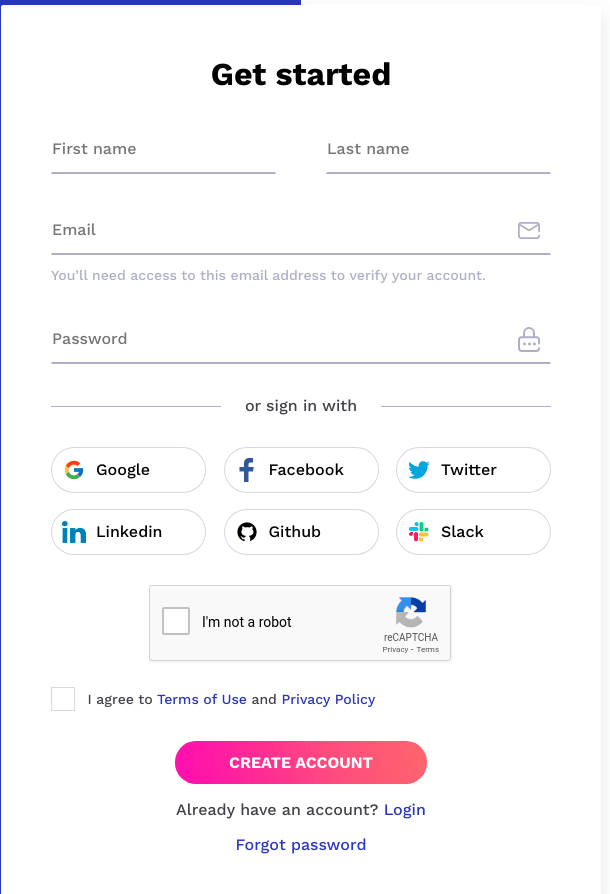Image resolution: width=610 pixels, height=894 pixels.
Task: Click the Twitter bird icon
Action: (419, 470)
